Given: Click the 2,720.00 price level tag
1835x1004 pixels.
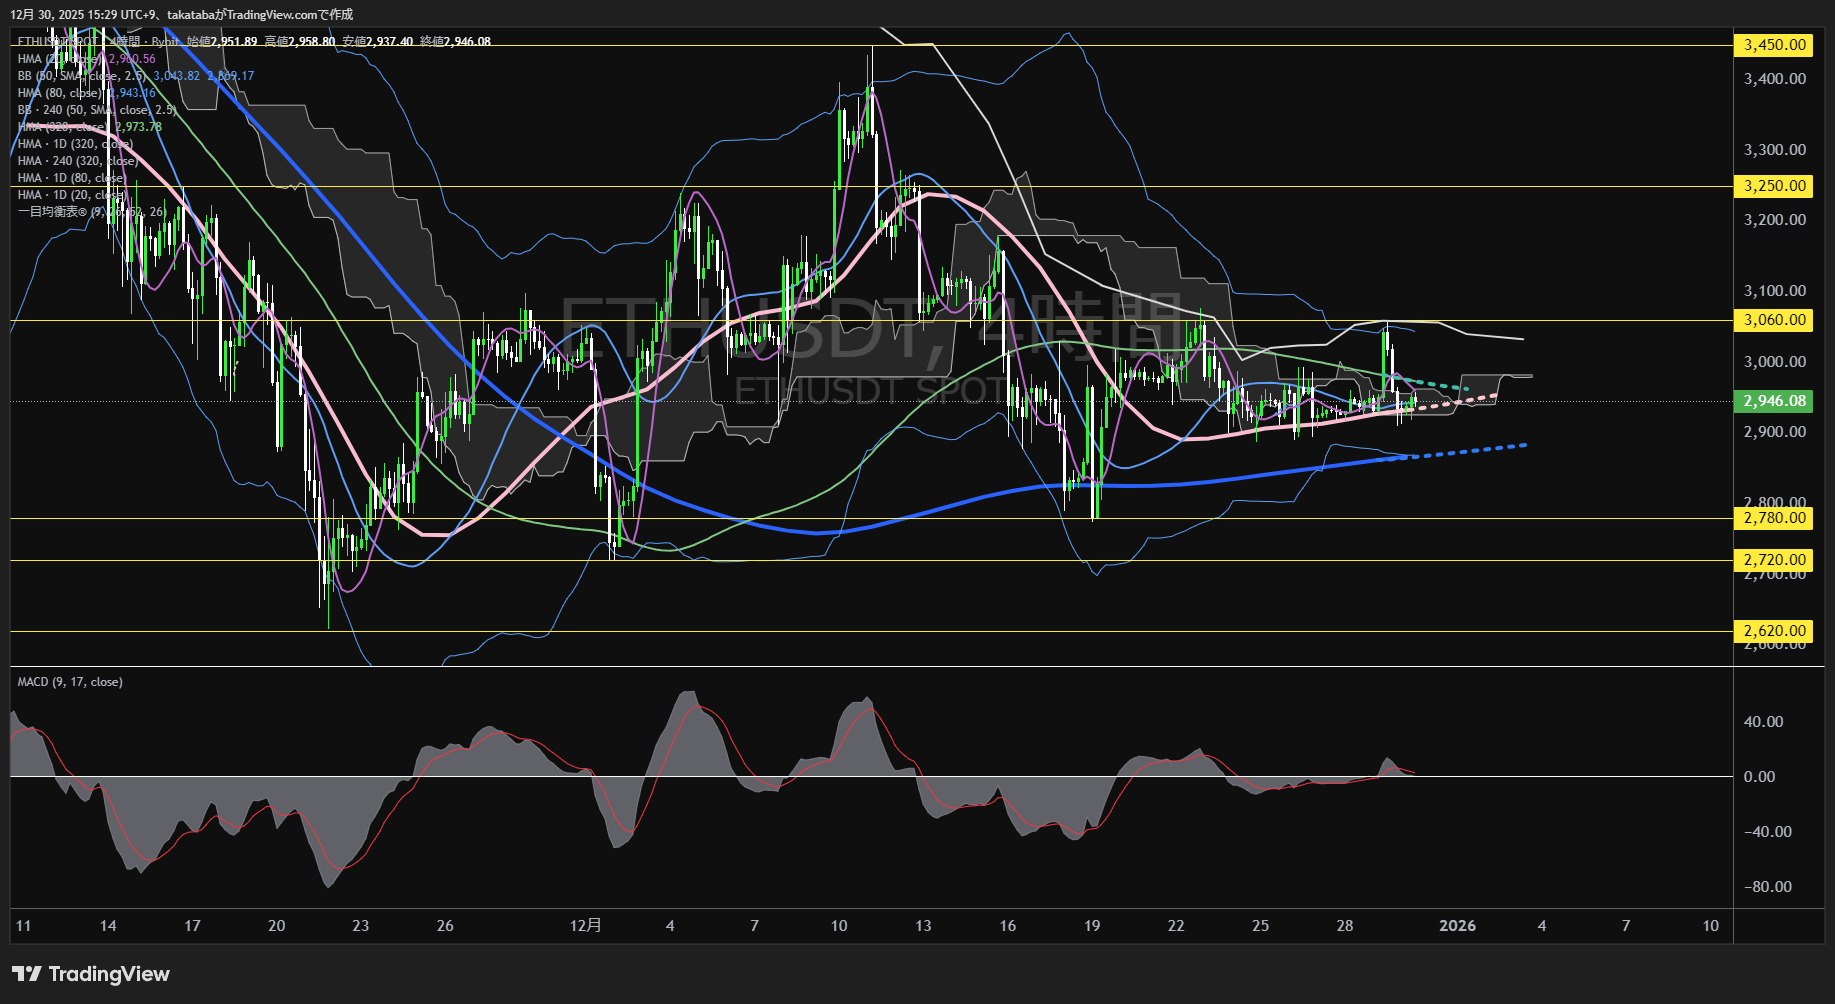Looking at the screenshot, I should (1775, 560).
